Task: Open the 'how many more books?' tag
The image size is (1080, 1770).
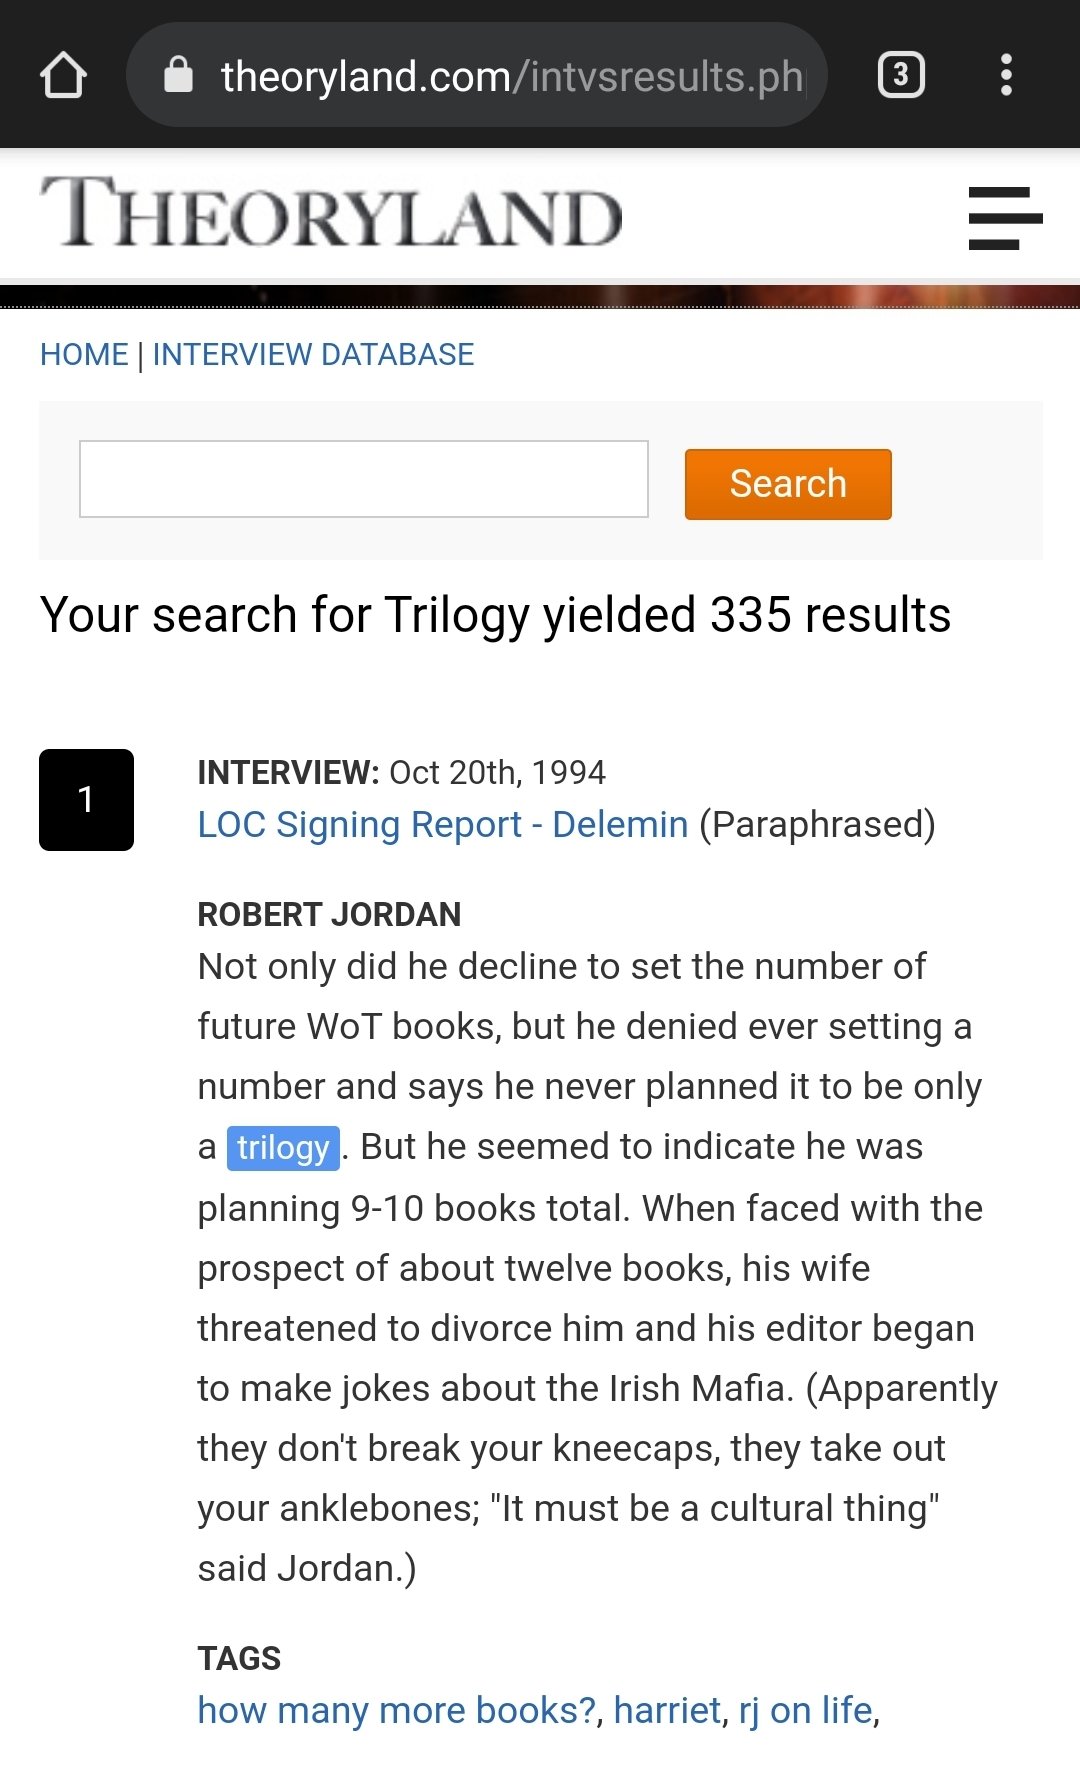Action: coord(397,1711)
